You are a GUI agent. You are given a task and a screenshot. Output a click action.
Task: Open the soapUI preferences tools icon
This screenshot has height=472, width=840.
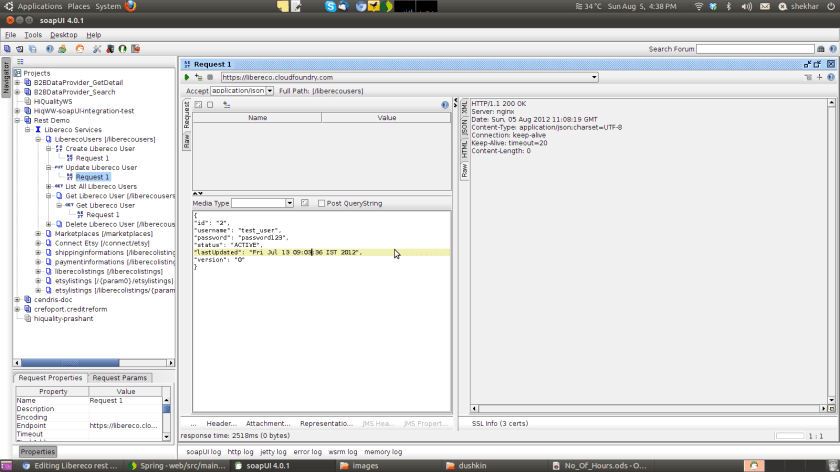pos(97,48)
